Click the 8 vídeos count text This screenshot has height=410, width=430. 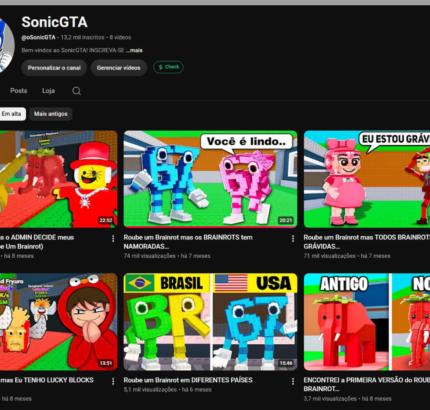[x=120, y=37]
